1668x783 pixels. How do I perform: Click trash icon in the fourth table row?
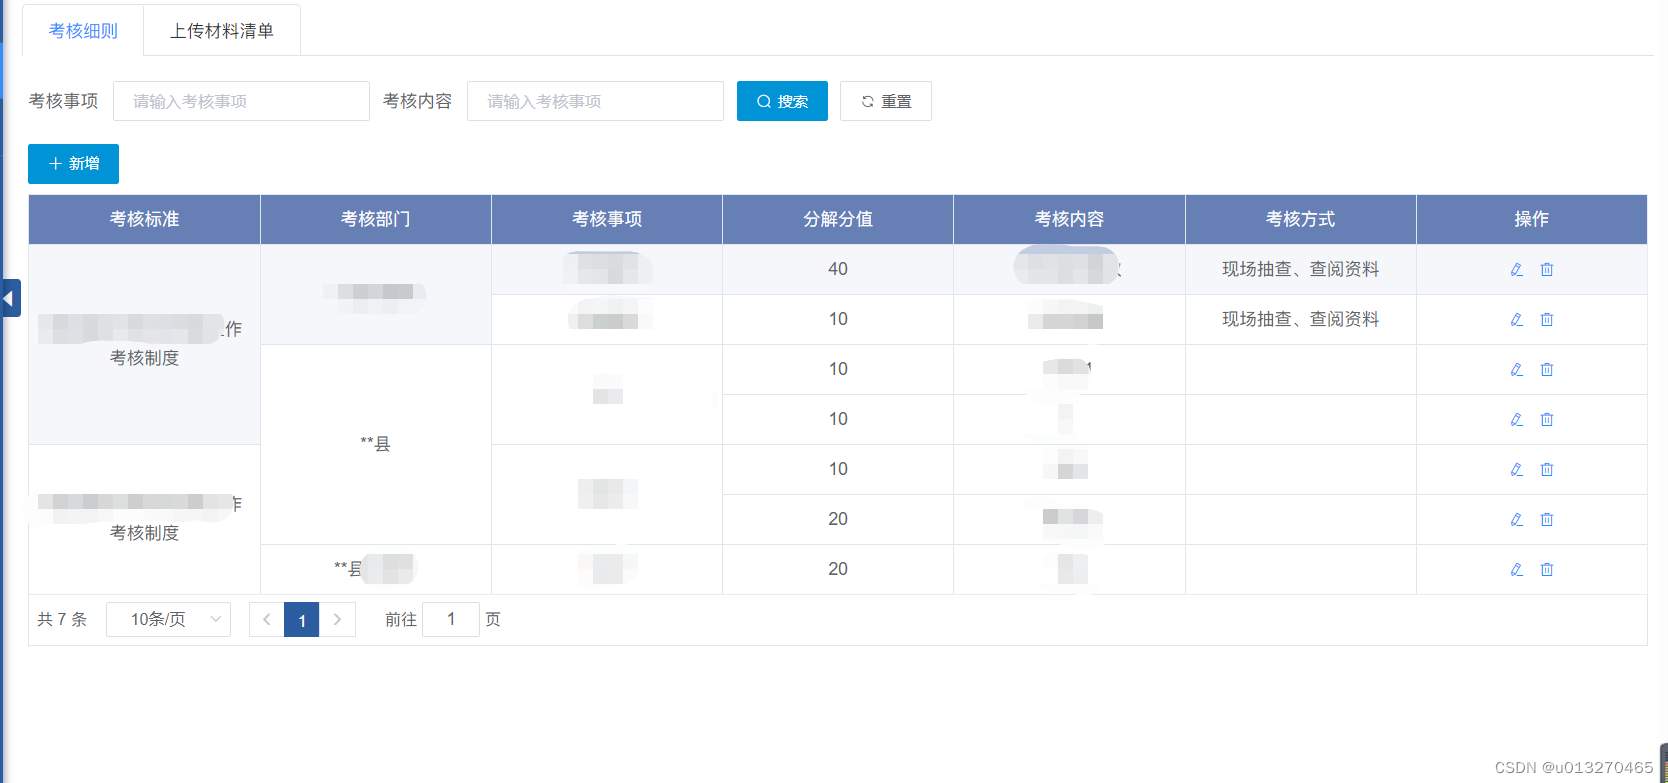pos(1547,419)
